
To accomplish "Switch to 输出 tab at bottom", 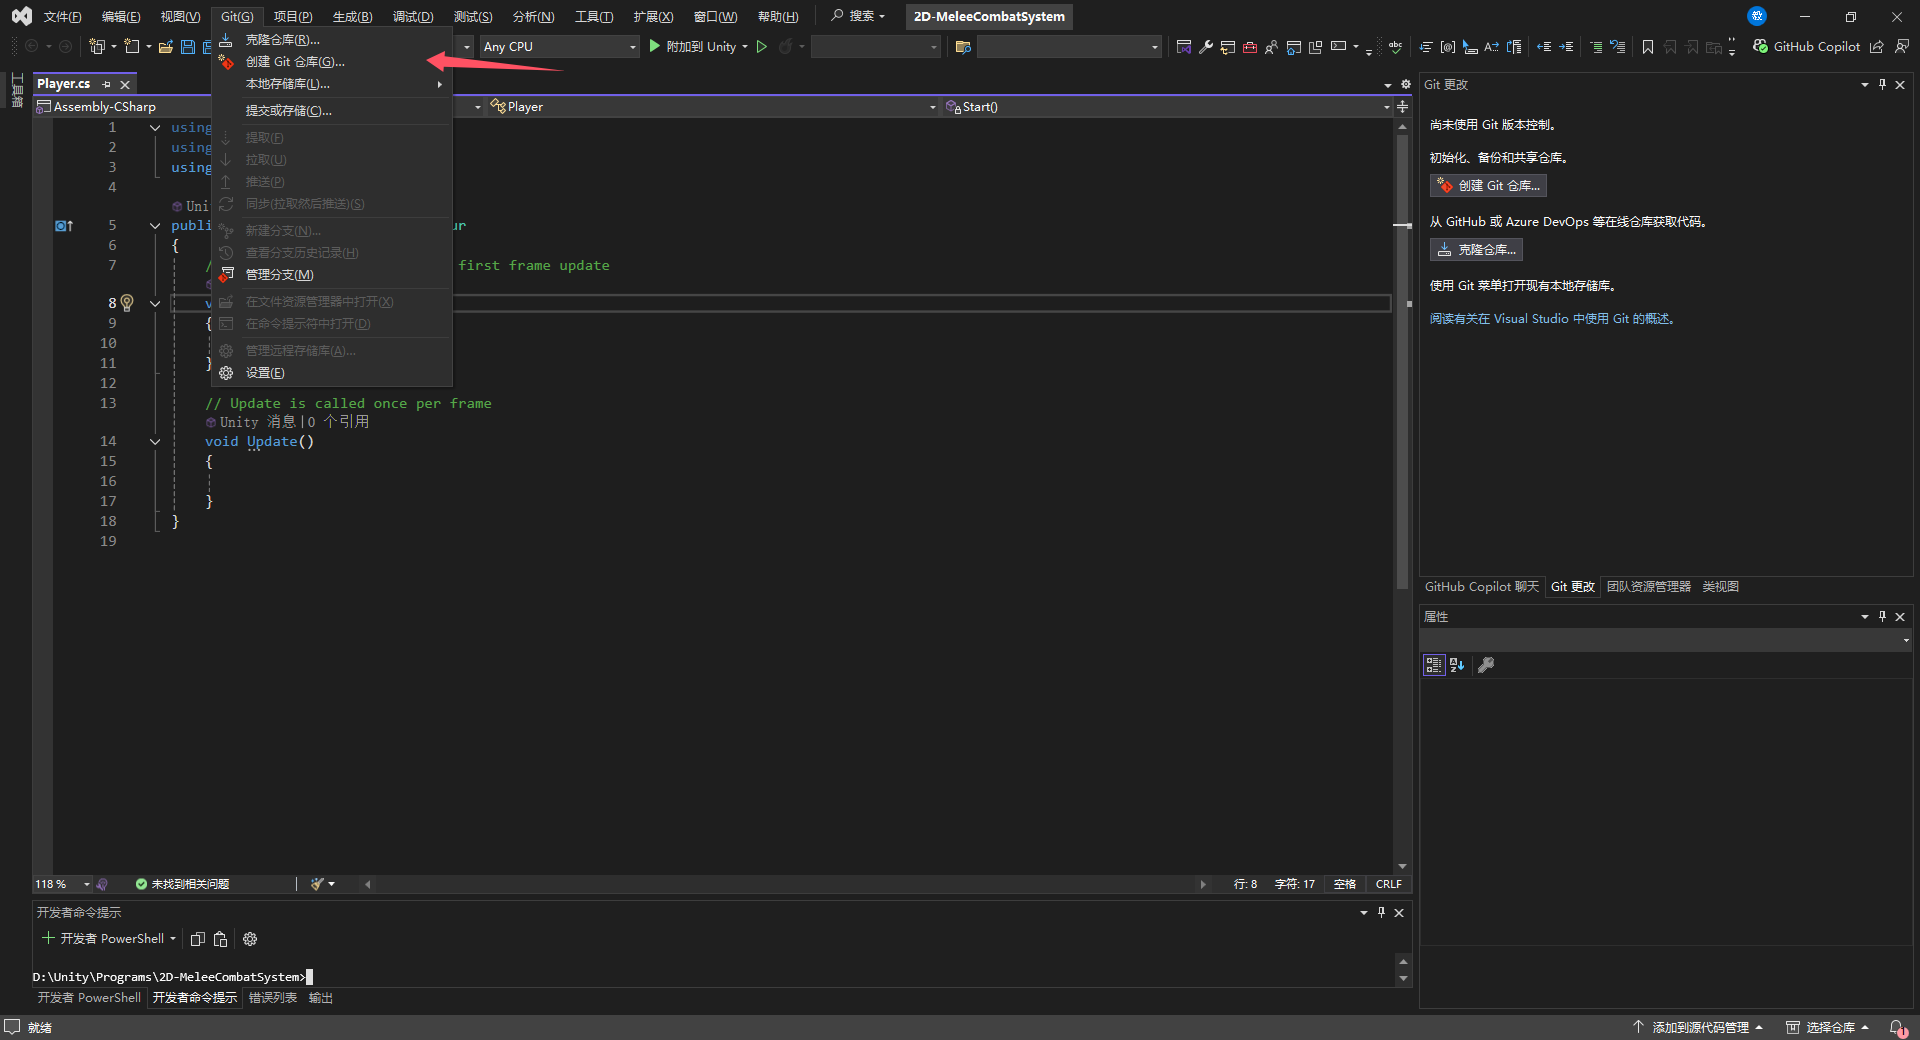I will pos(321,998).
